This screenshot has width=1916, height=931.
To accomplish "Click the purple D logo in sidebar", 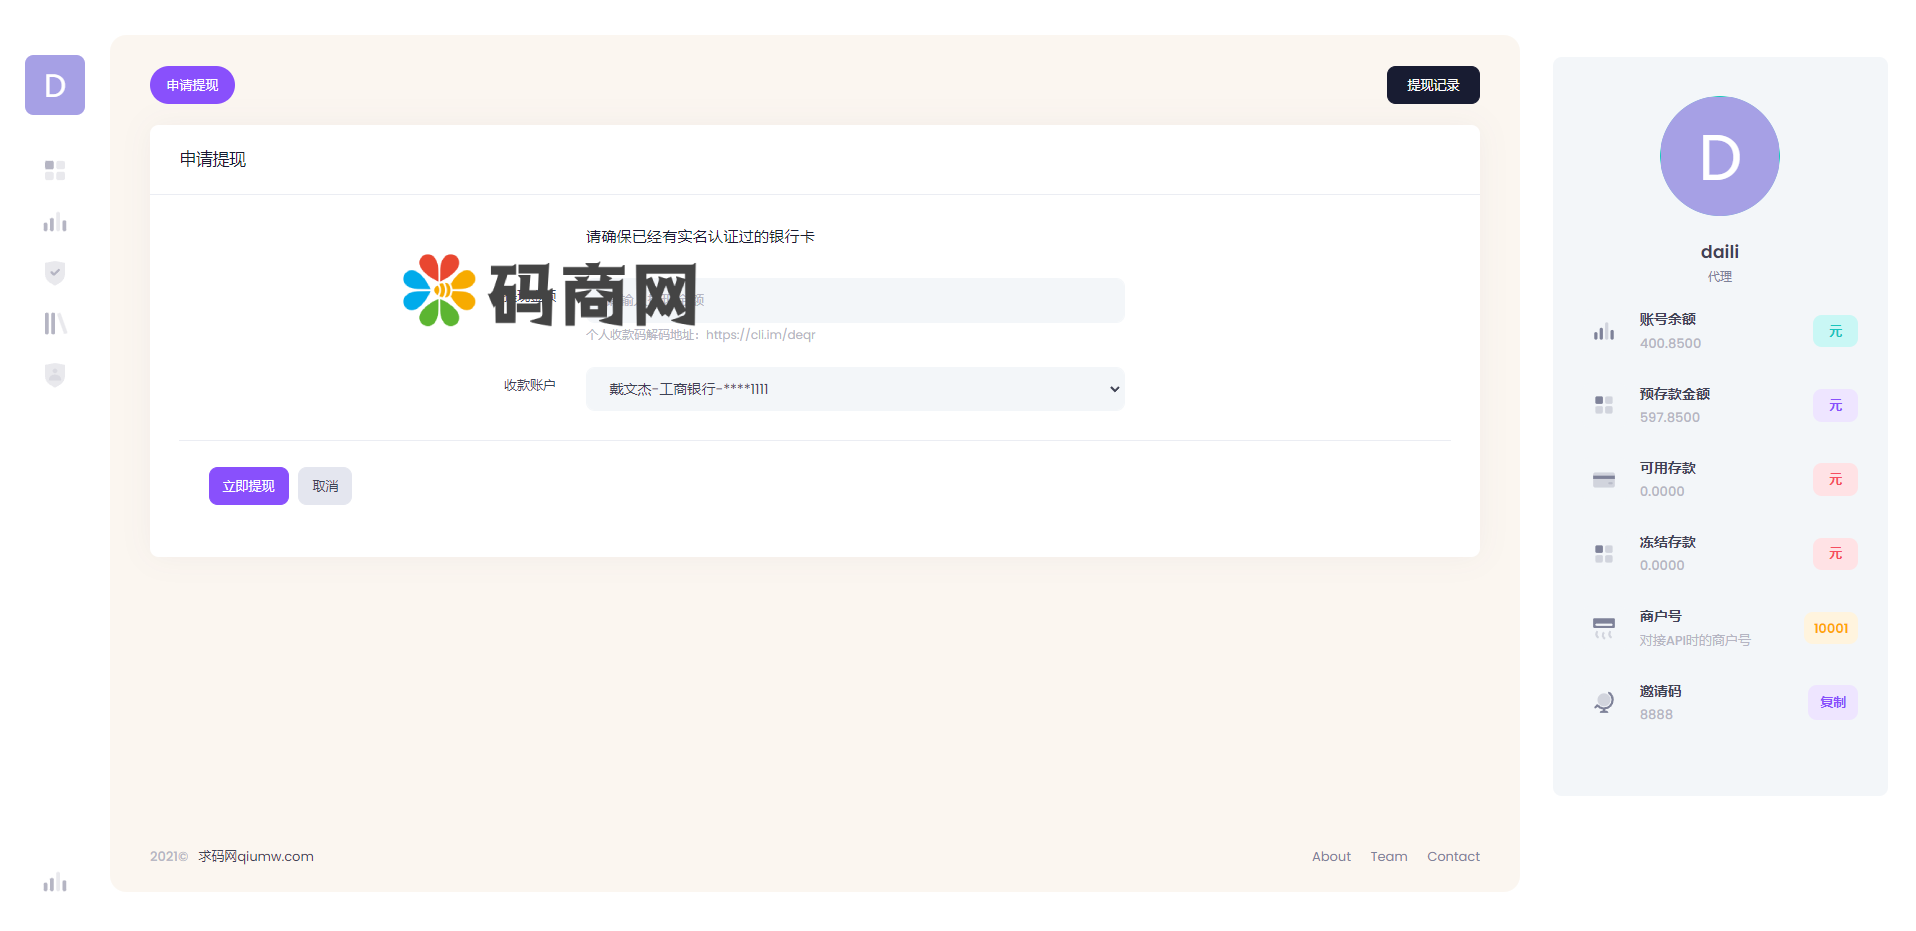I will tap(55, 85).
